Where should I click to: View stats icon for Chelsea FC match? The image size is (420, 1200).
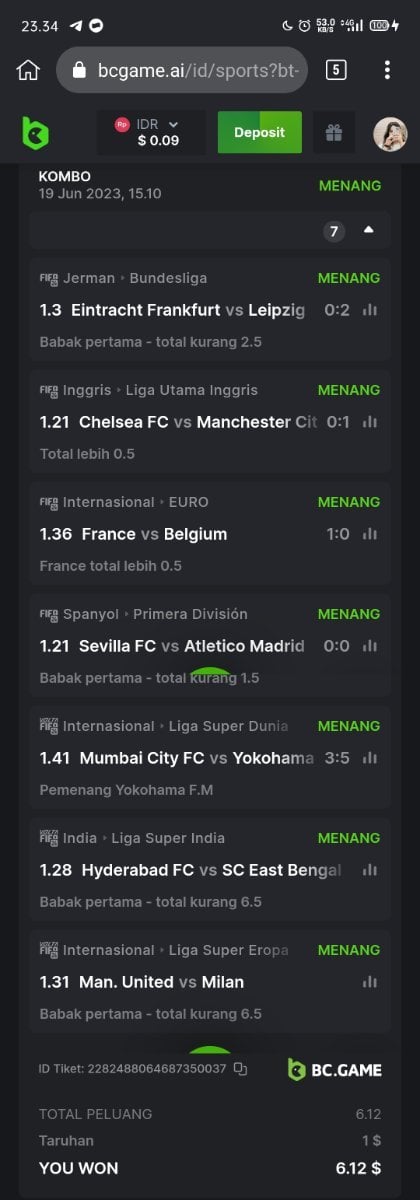(370, 422)
